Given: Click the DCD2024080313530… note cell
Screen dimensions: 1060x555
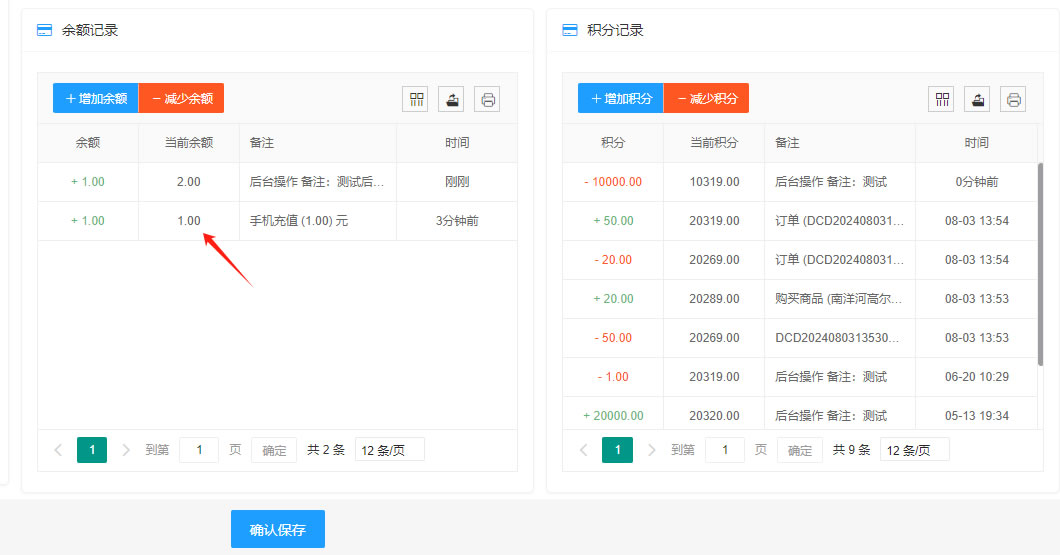Looking at the screenshot, I should click(840, 338).
